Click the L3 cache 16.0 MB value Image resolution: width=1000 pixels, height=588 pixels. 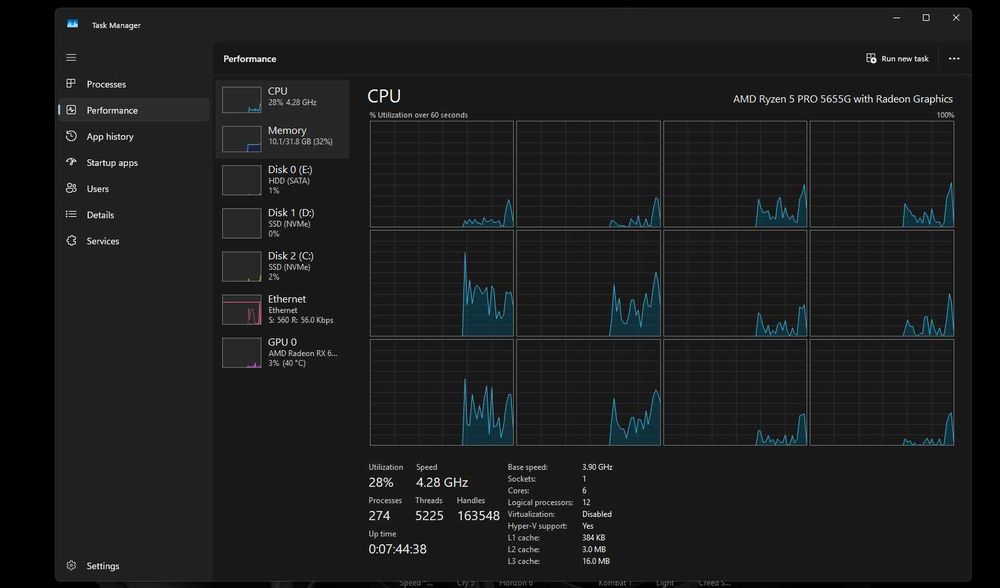pos(596,561)
